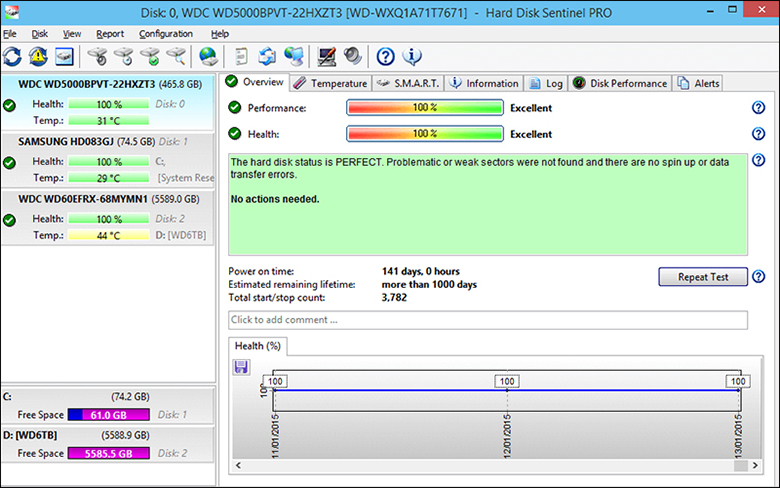The image size is (780, 488).
Task: Click the disk with magnifier toolbar icon
Action: pos(175,56)
